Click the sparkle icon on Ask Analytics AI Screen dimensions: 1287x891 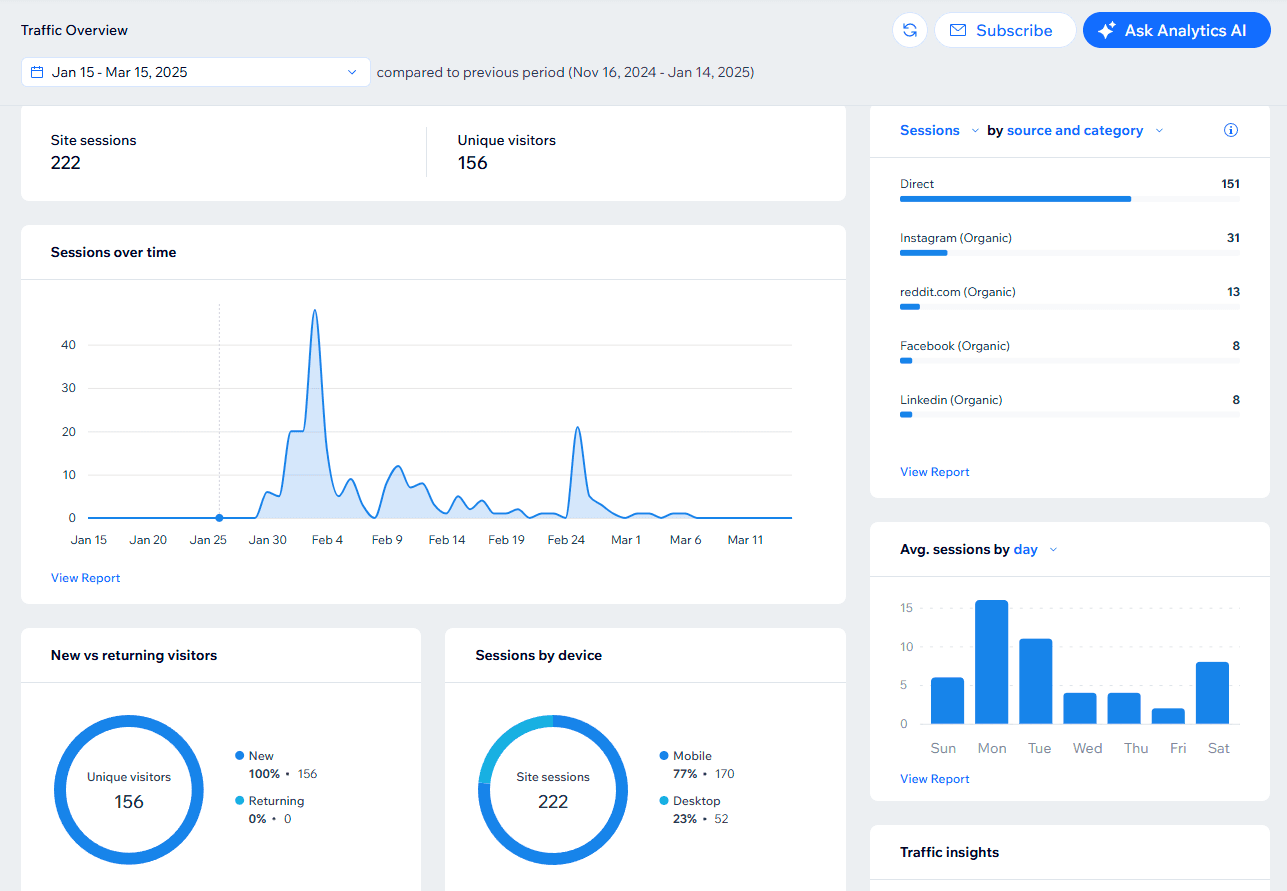click(x=1106, y=31)
